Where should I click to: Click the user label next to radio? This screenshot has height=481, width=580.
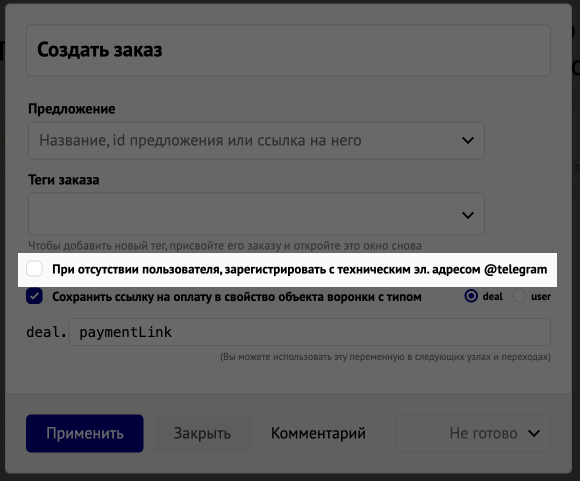541,296
